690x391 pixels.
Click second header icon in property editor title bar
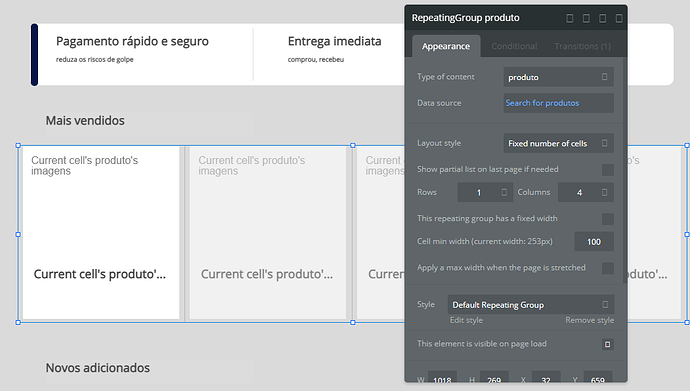point(586,18)
